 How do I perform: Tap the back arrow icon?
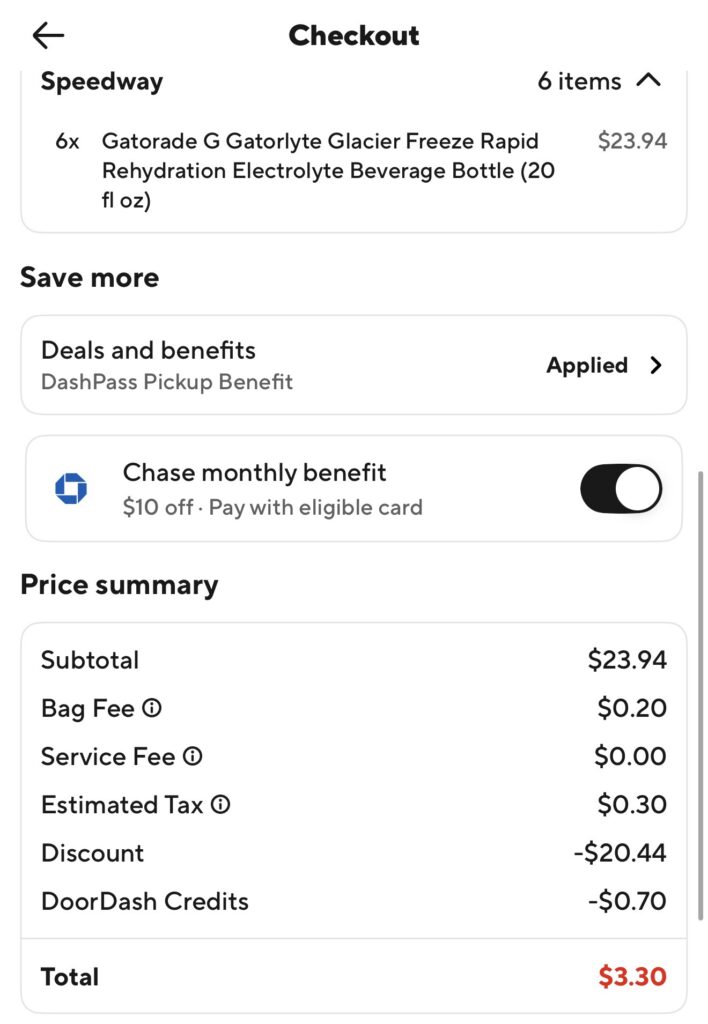point(47,36)
